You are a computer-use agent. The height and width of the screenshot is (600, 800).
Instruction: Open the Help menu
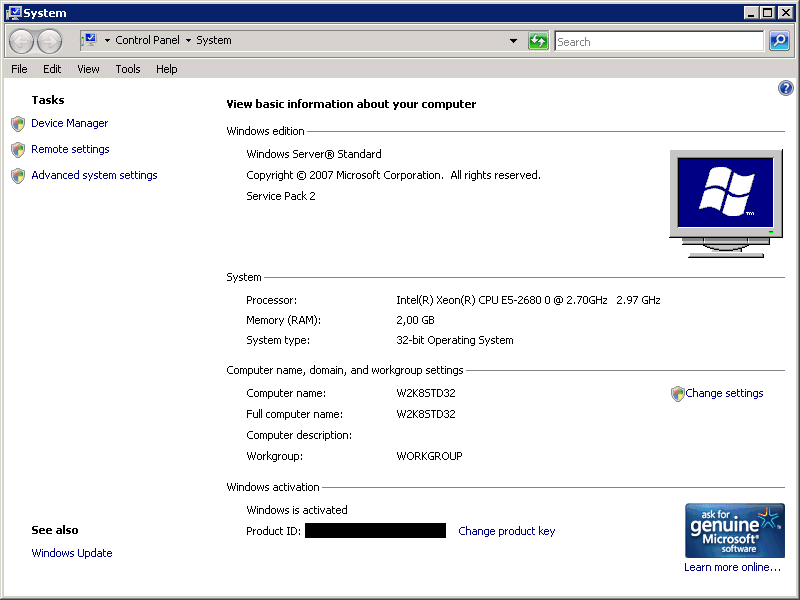[167, 69]
